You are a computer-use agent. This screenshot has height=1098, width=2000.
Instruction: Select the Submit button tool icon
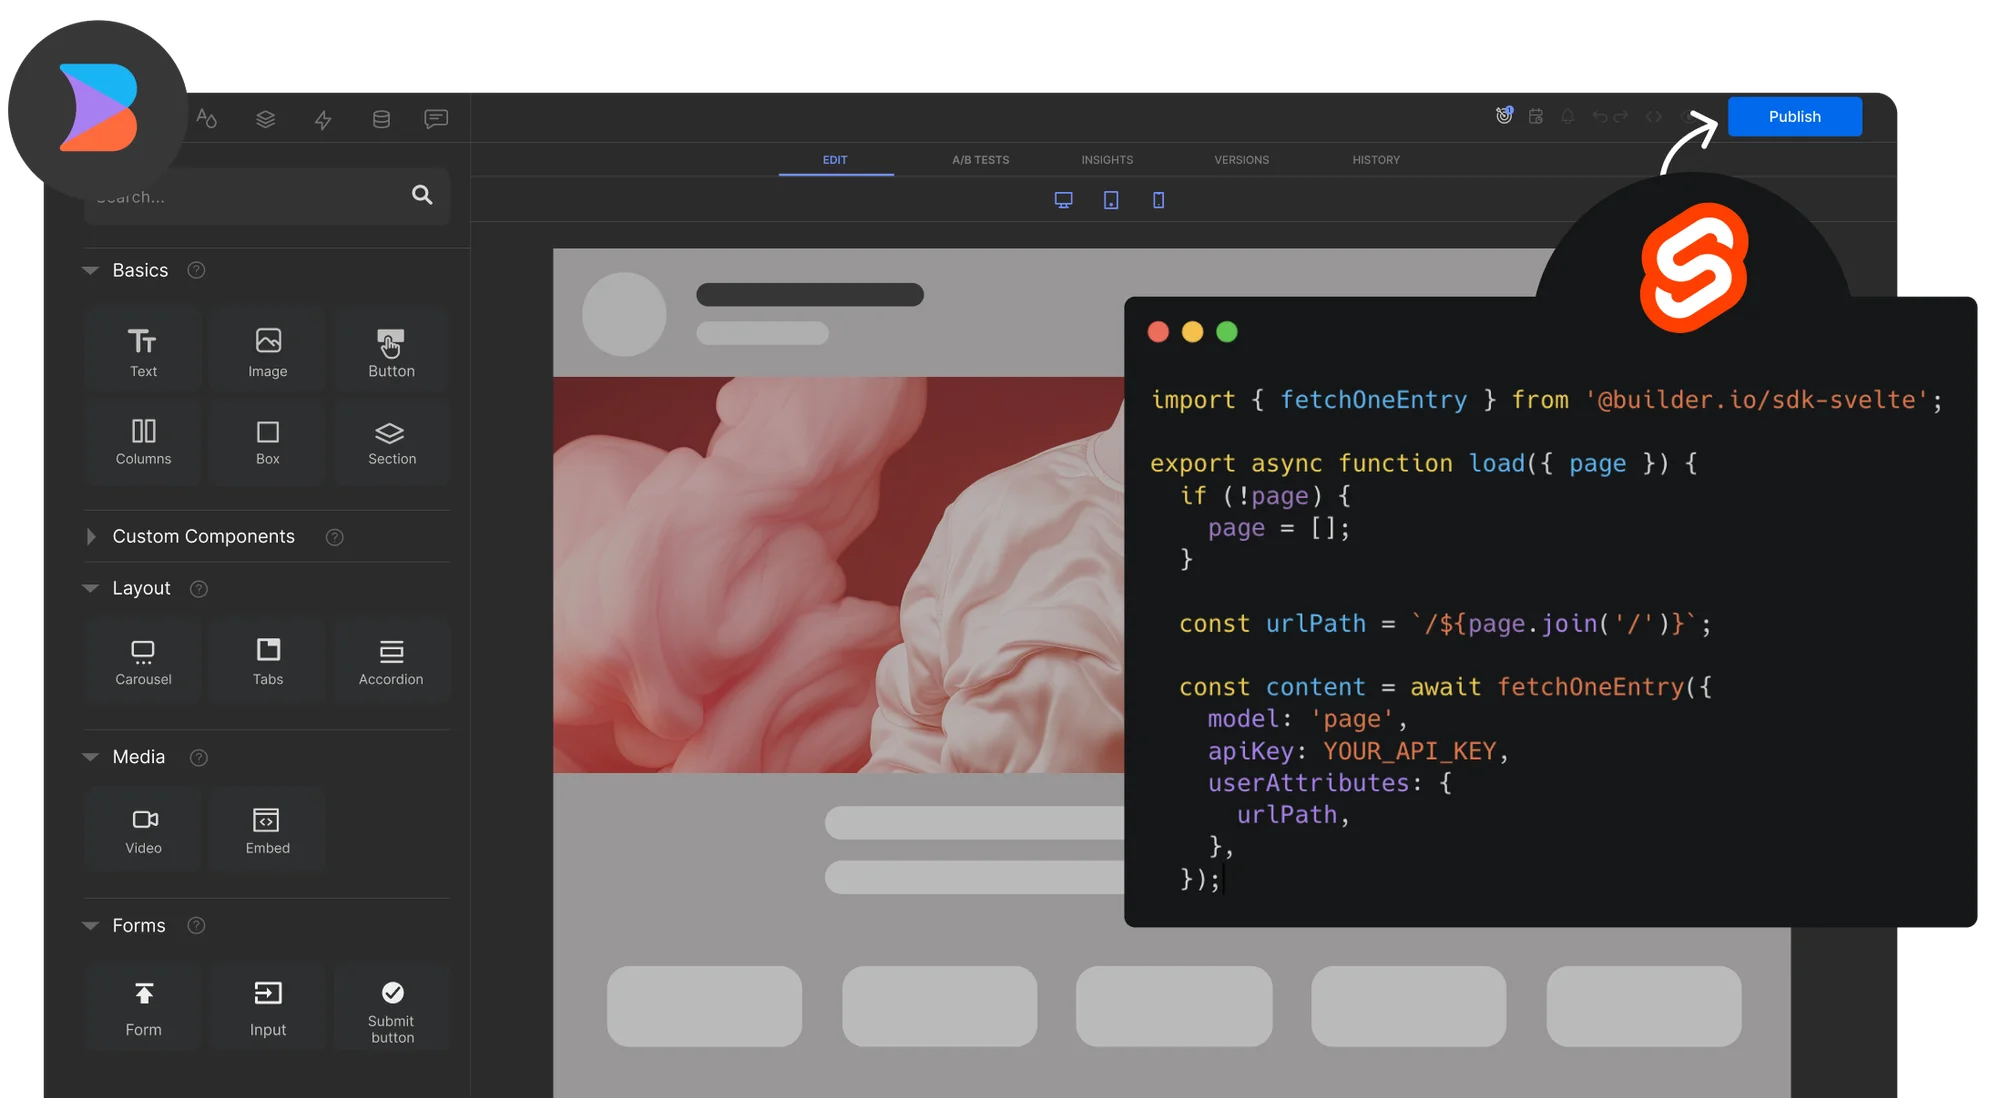(389, 993)
